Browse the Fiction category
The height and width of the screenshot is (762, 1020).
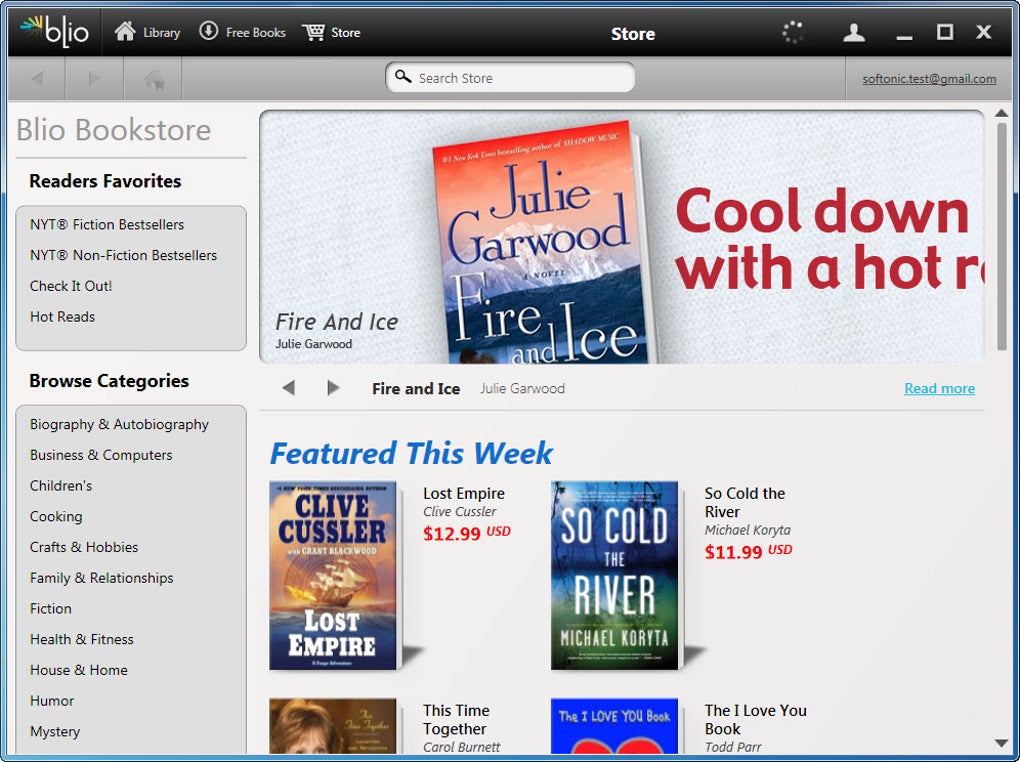click(x=51, y=608)
